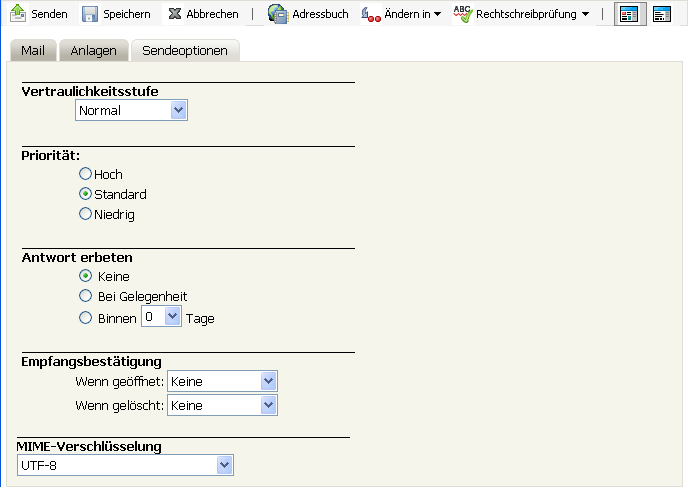Select the second layout view icon
Image resolution: width=688 pixels, height=487 pixels.
[x=662, y=14]
